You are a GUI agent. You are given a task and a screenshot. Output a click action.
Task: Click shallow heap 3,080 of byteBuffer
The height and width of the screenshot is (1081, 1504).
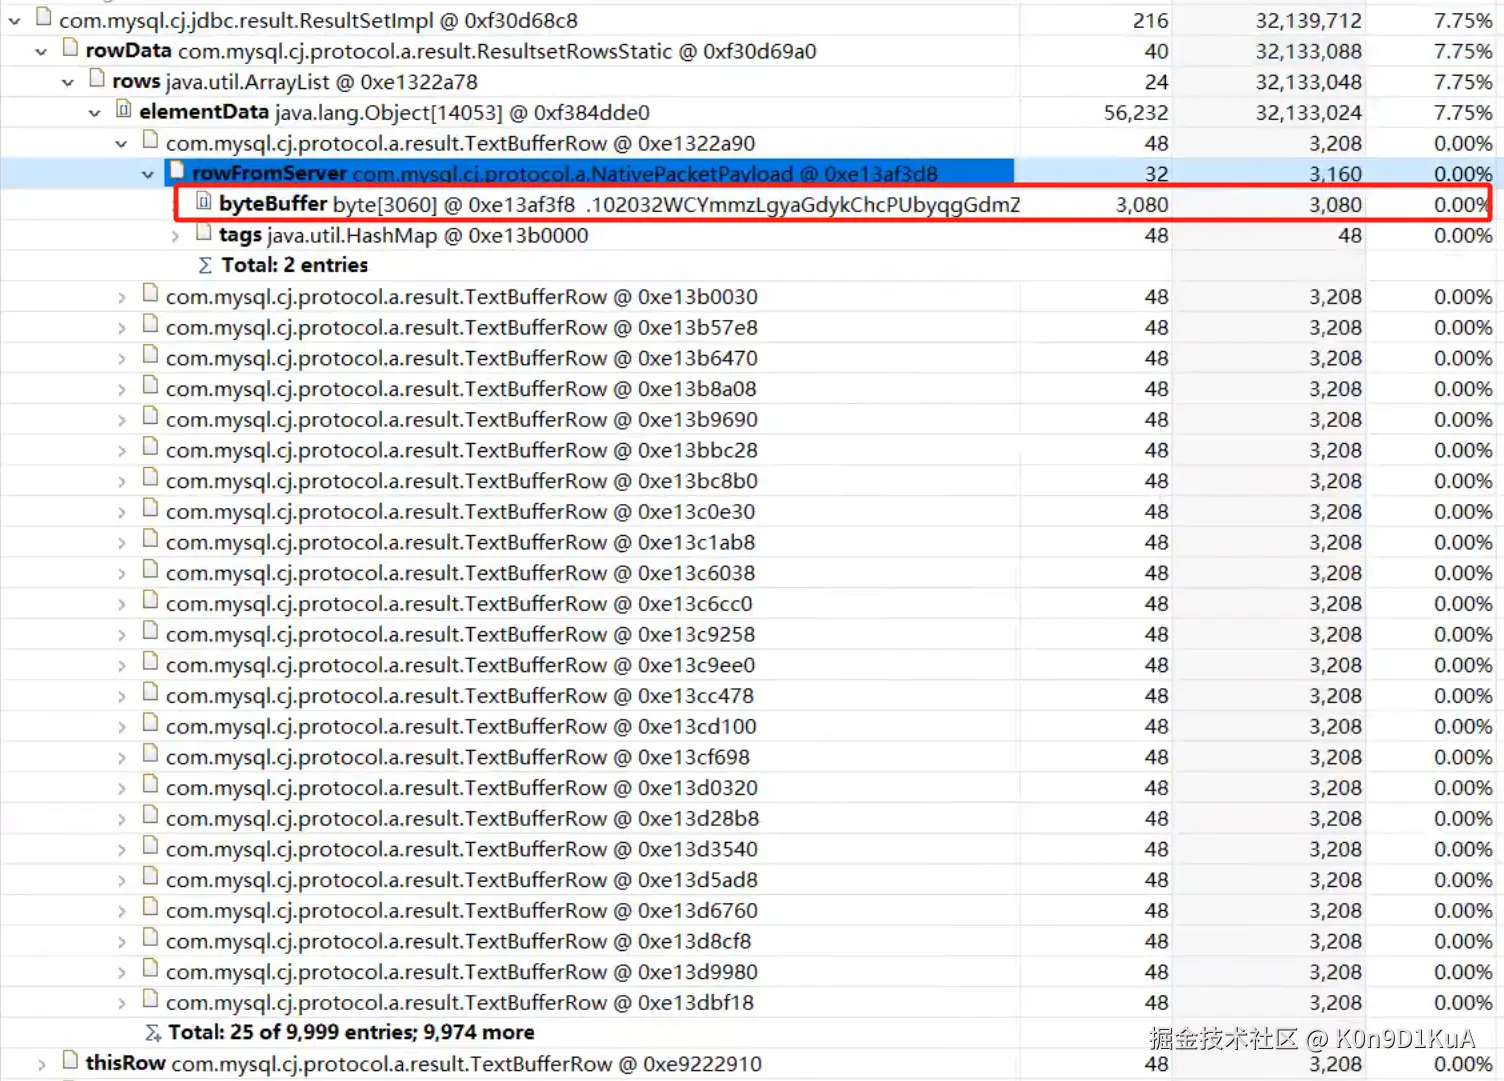[x=1142, y=205]
